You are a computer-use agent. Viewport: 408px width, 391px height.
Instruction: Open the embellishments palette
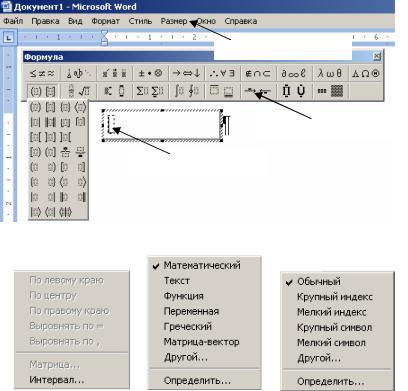point(114,73)
